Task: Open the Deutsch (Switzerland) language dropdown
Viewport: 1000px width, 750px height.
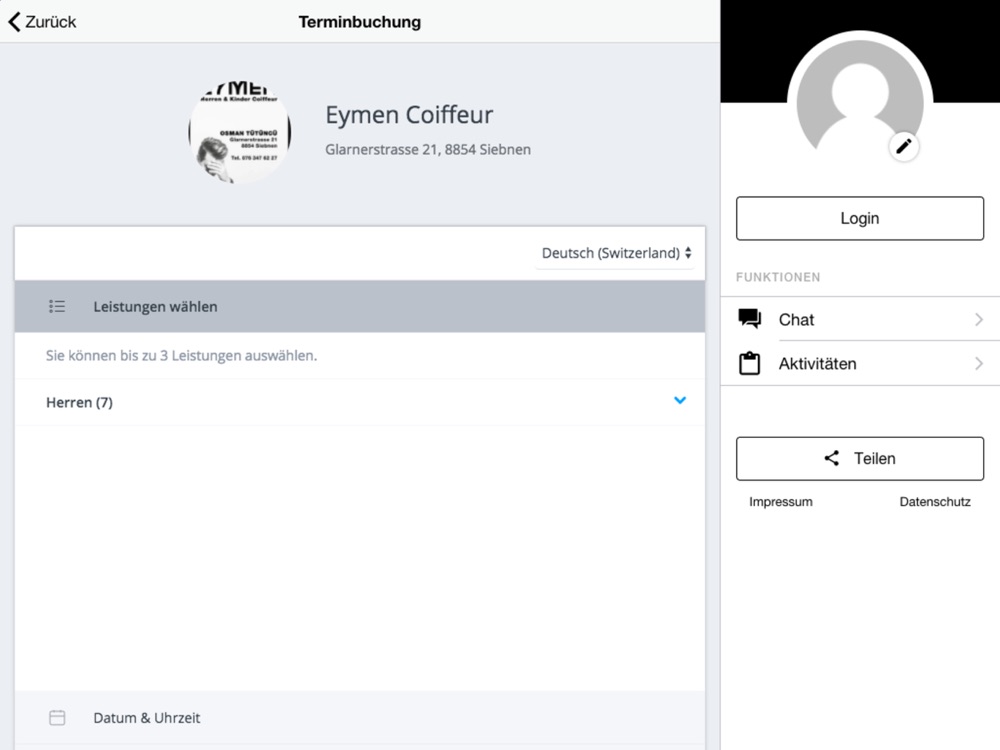Action: pos(615,253)
